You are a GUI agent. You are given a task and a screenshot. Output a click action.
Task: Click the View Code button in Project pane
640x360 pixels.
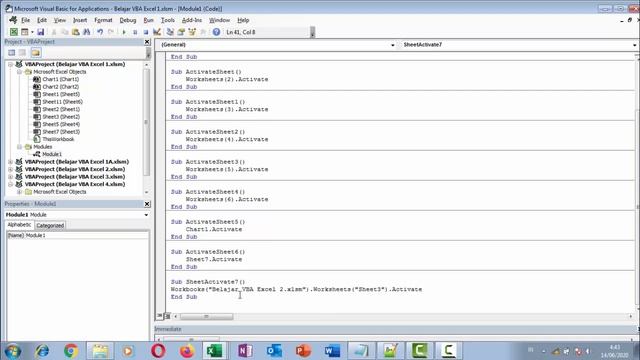tap(11, 52)
